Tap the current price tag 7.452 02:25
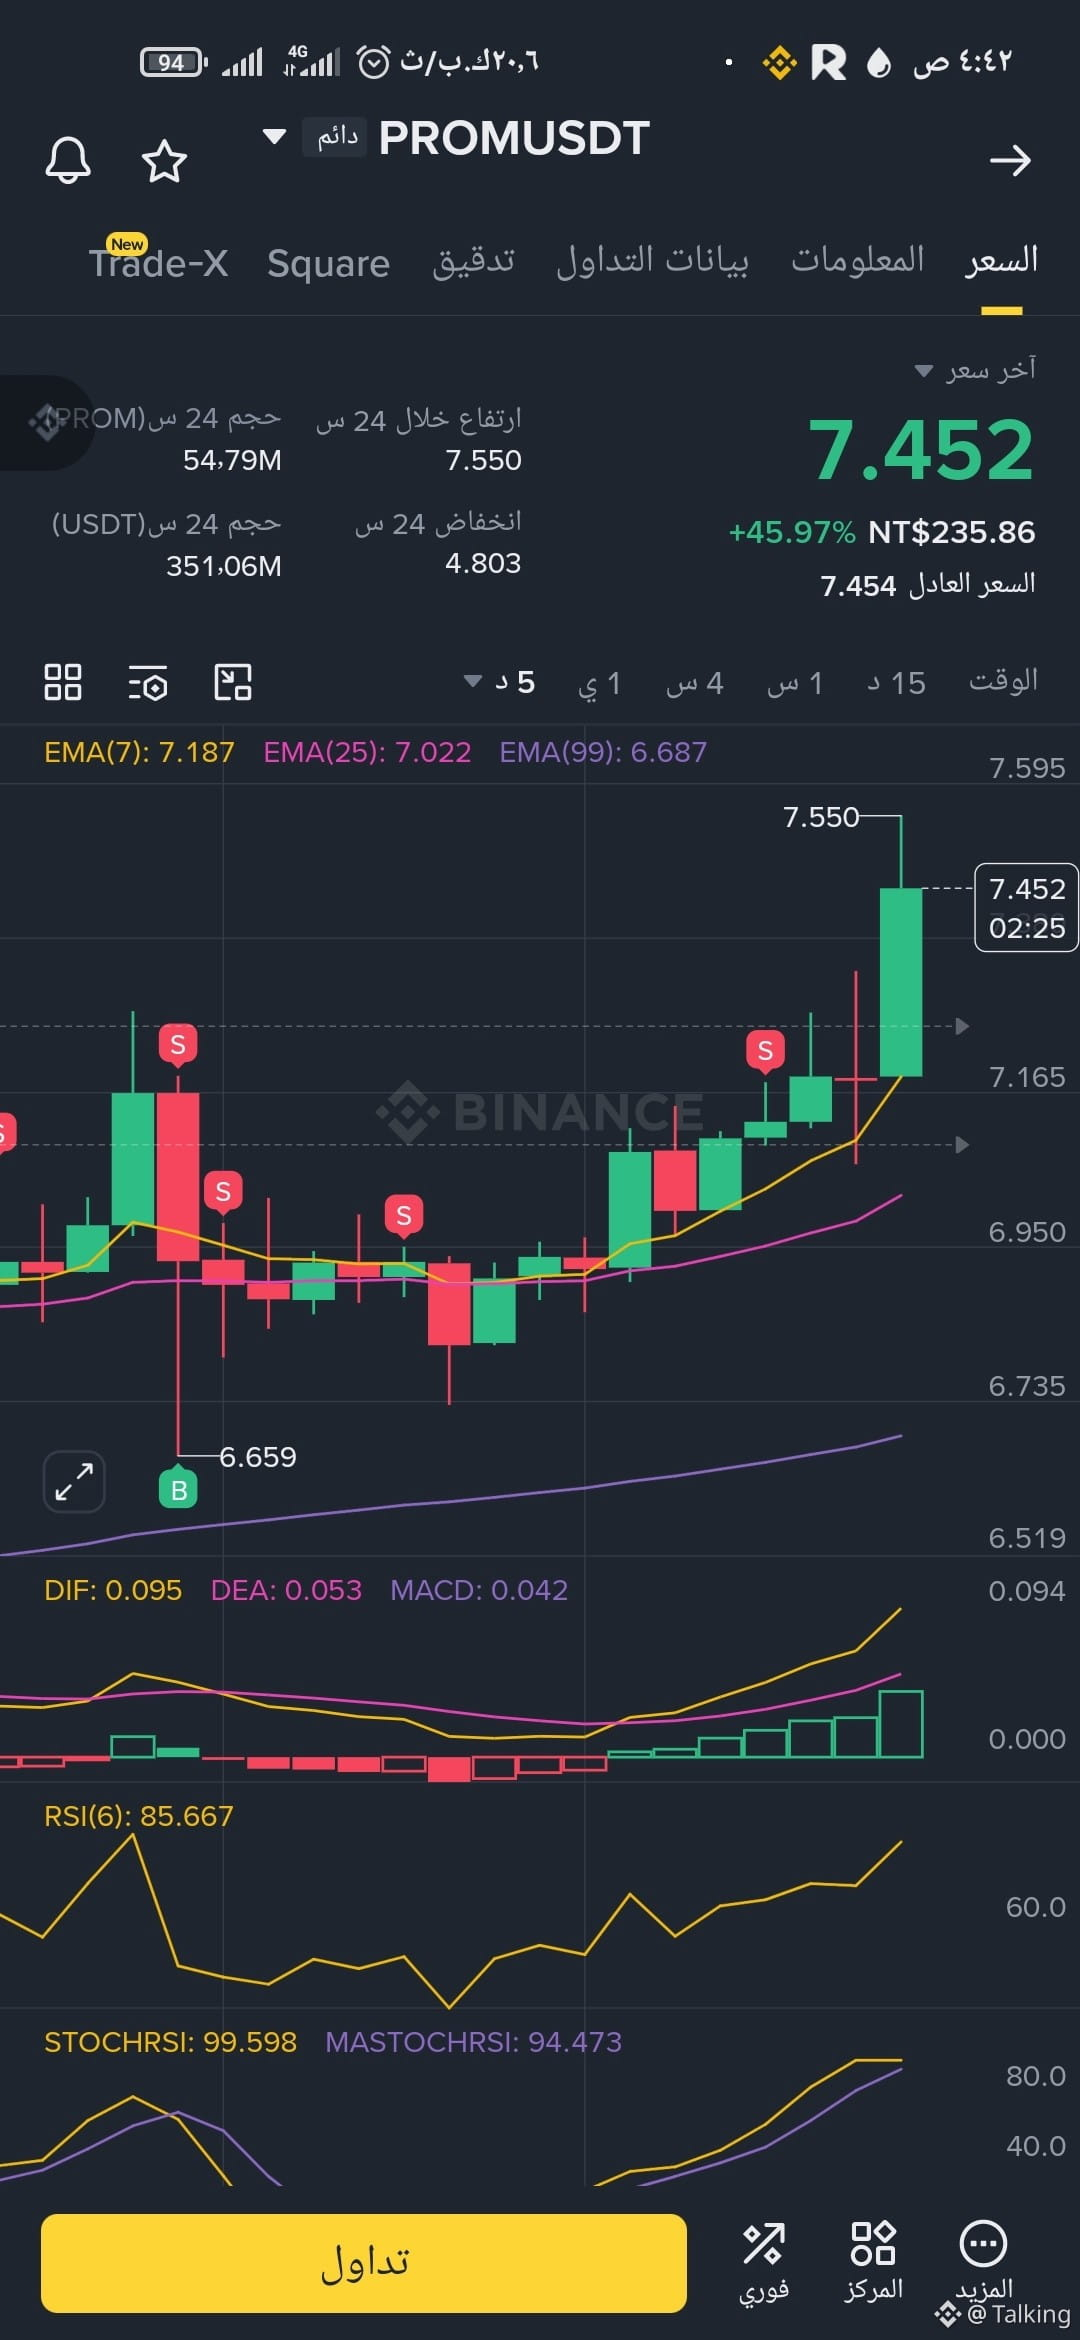Image resolution: width=1080 pixels, height=2340 pixels. pos(1026,908)
